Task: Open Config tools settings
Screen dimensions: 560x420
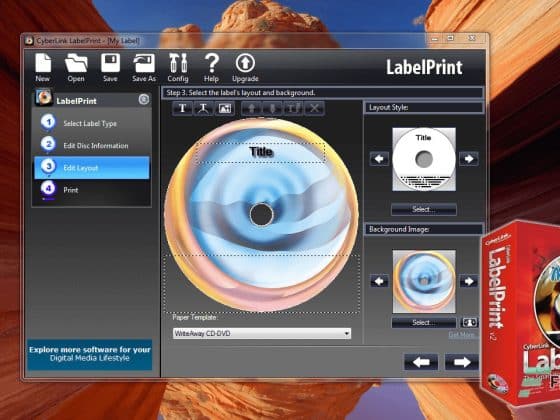Action: point(178,68)
